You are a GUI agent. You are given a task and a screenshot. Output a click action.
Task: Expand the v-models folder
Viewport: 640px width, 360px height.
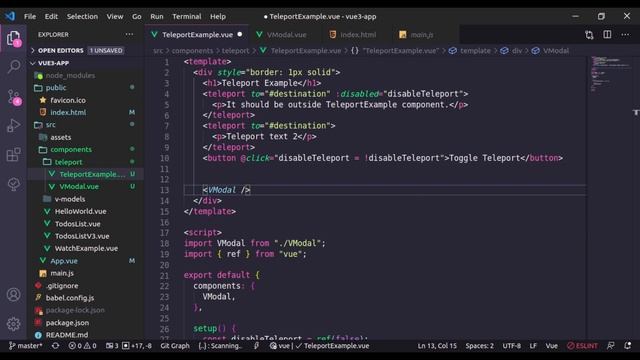point(86,199)
